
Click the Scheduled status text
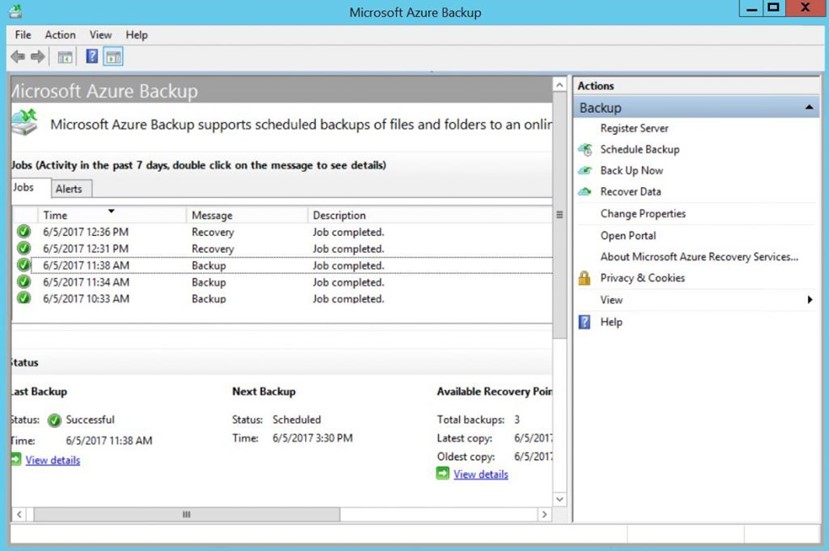[297, 419]
